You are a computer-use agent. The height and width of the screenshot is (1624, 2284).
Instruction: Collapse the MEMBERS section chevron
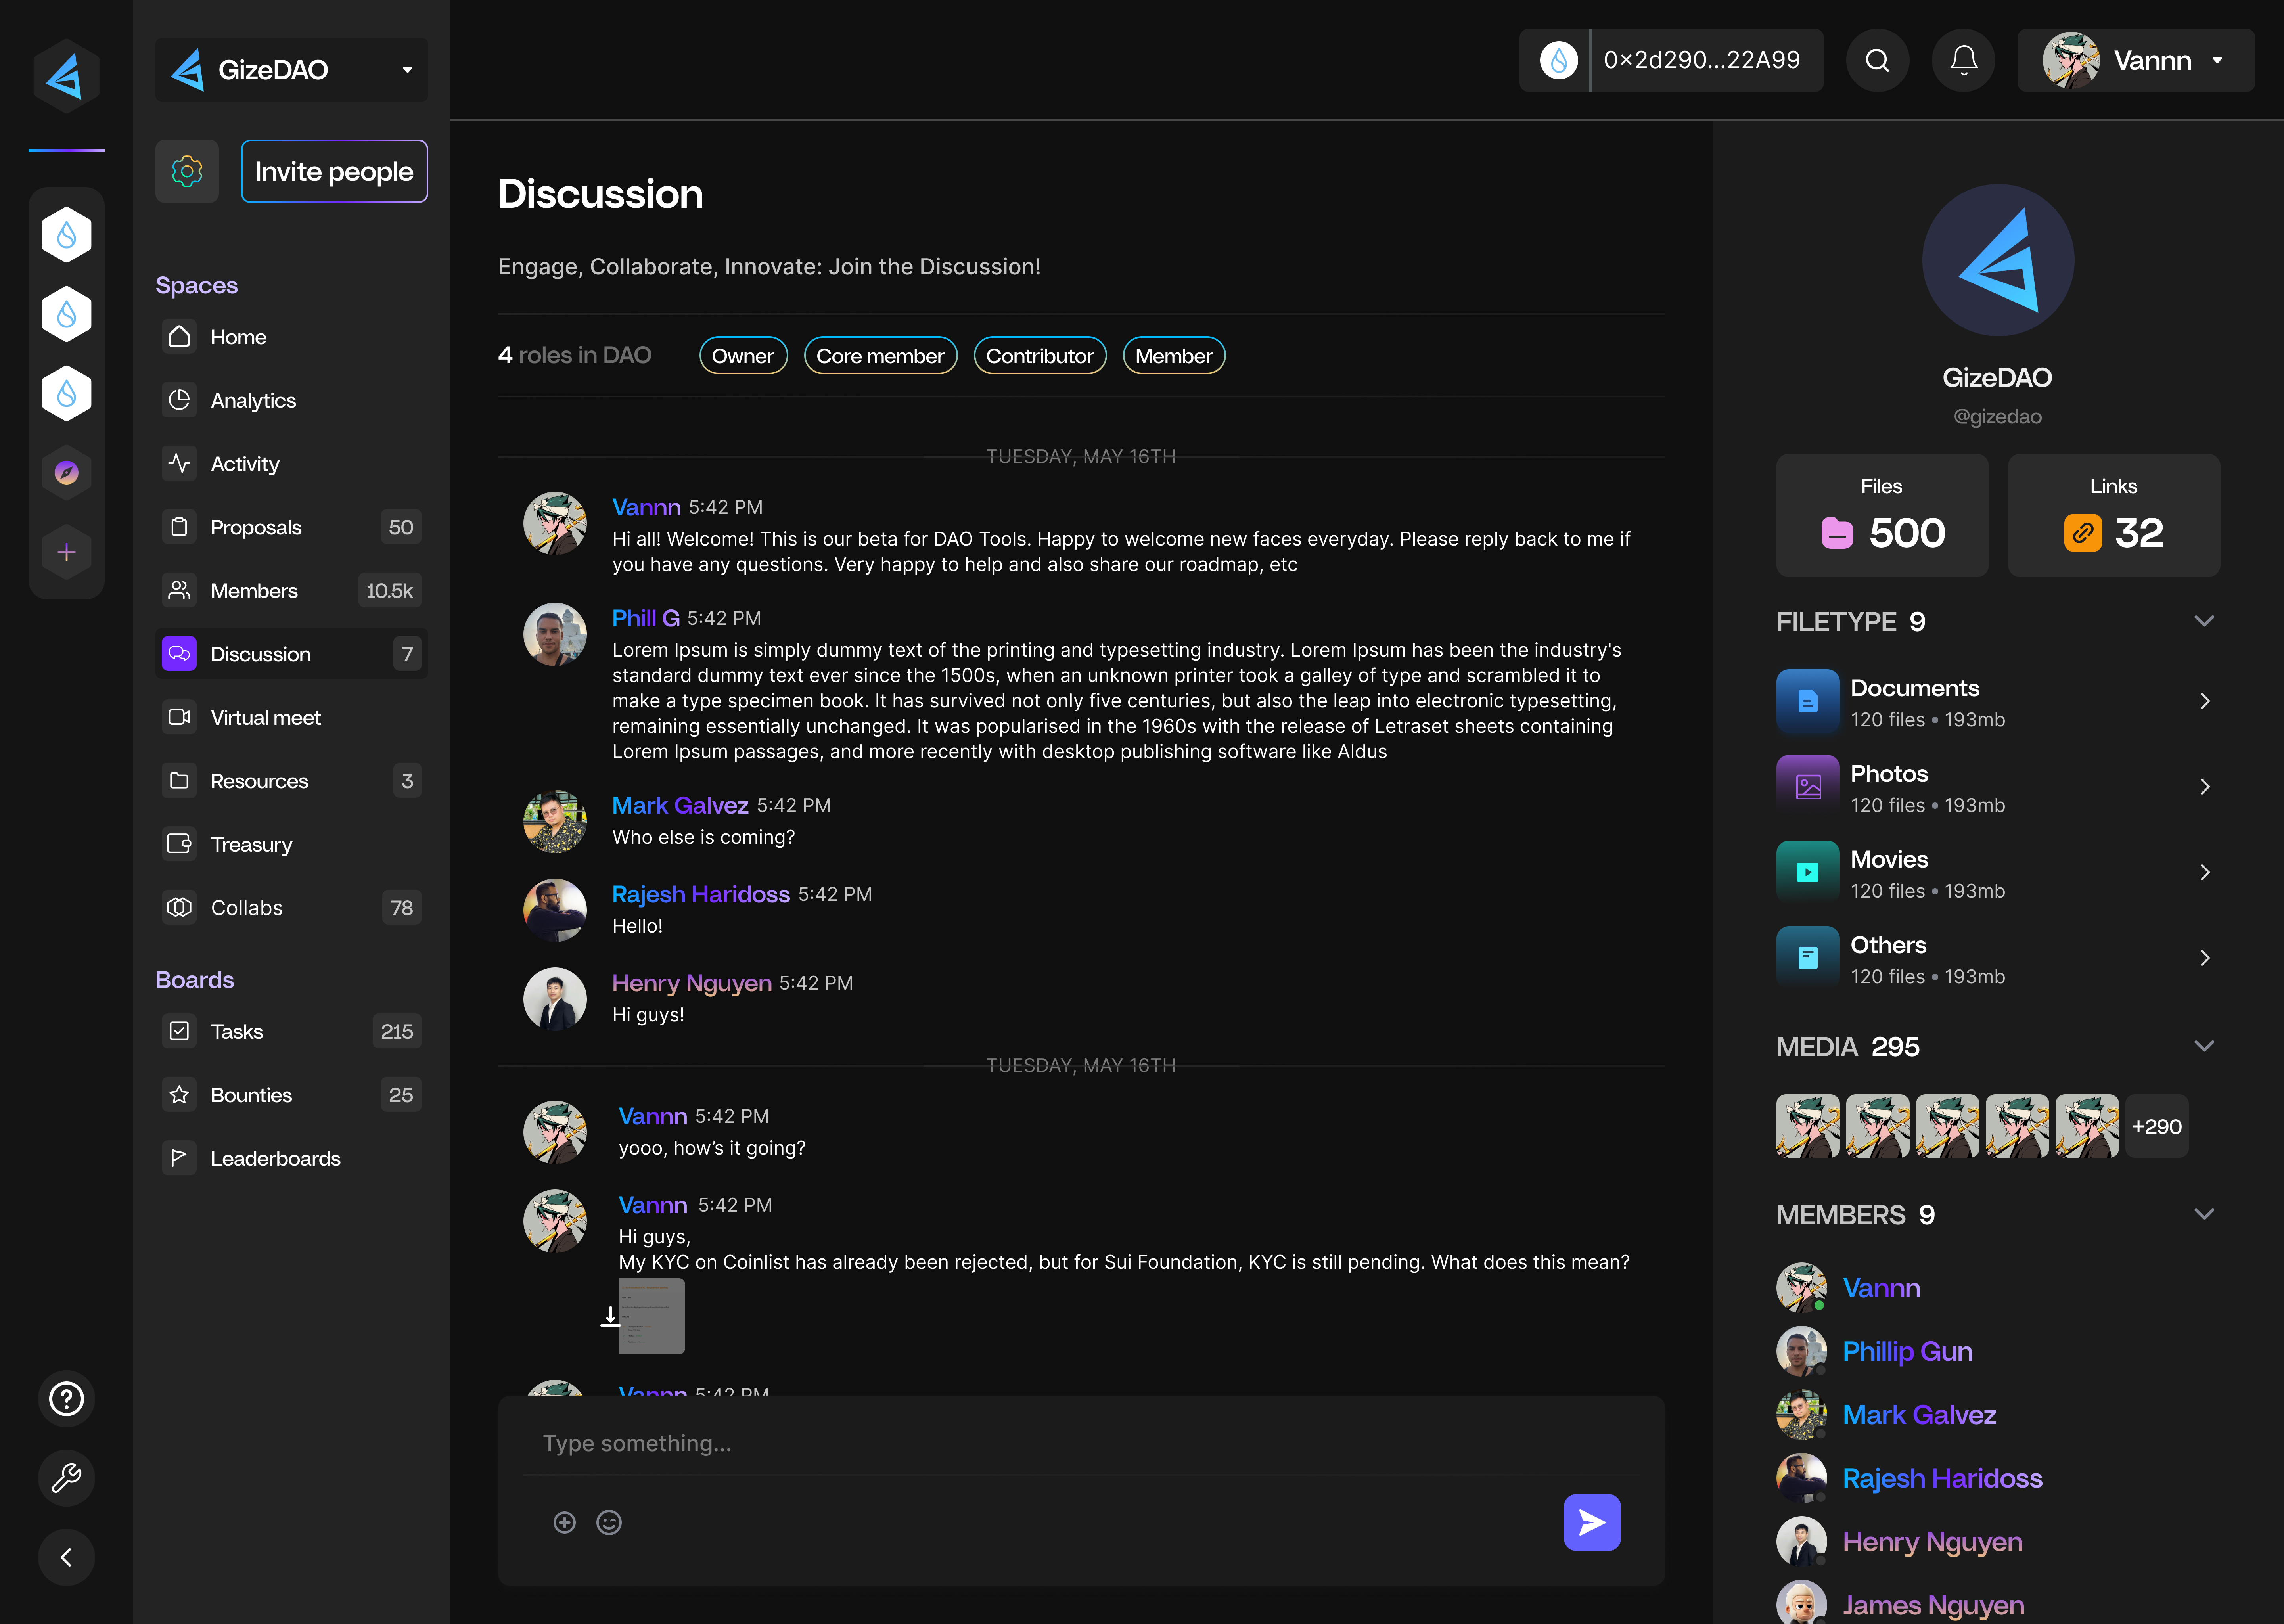tap(2203, 1214)
